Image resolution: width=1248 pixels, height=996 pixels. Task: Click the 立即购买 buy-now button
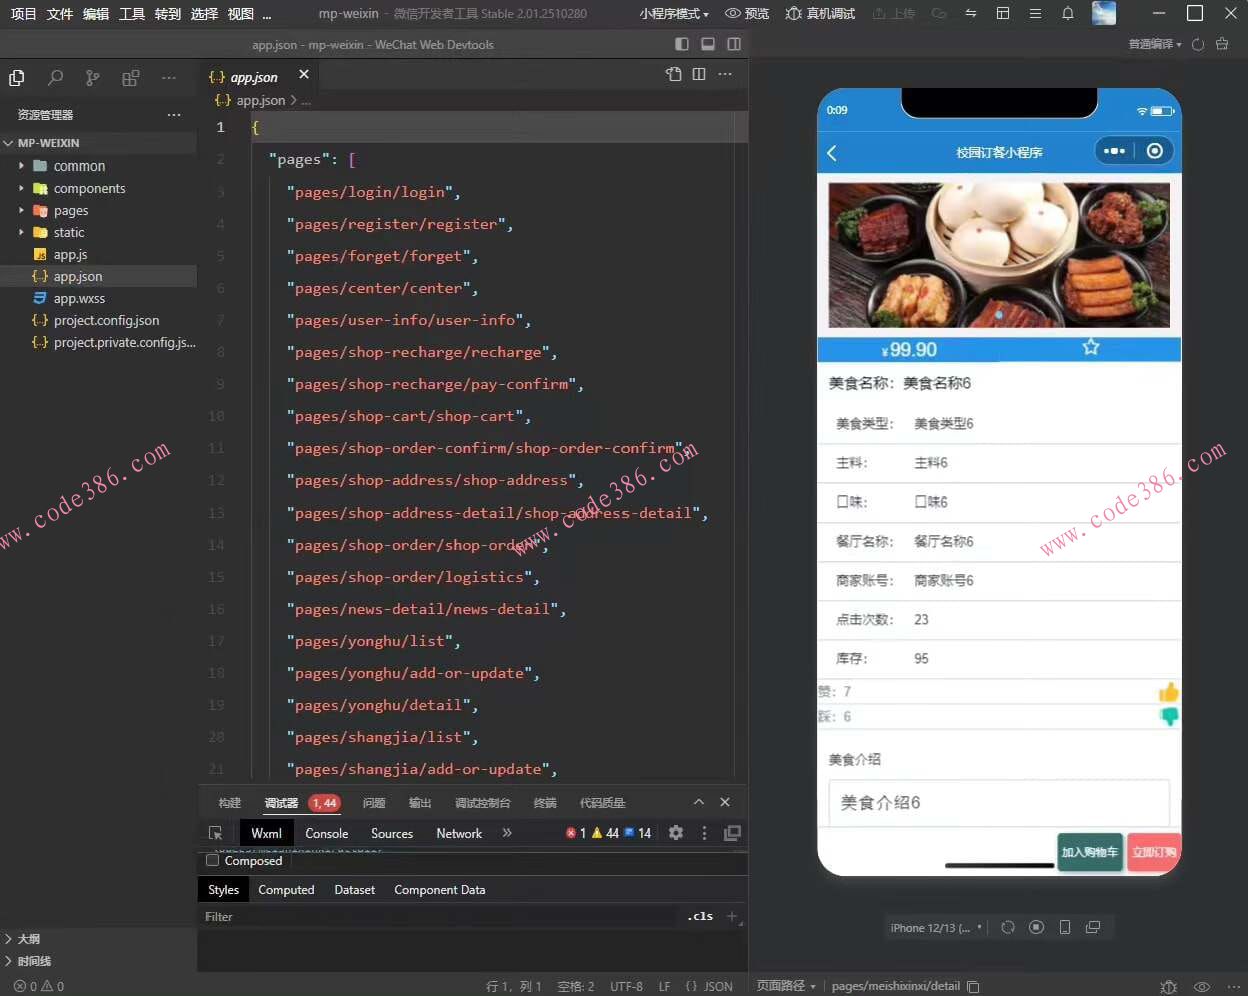point(1154,852)
